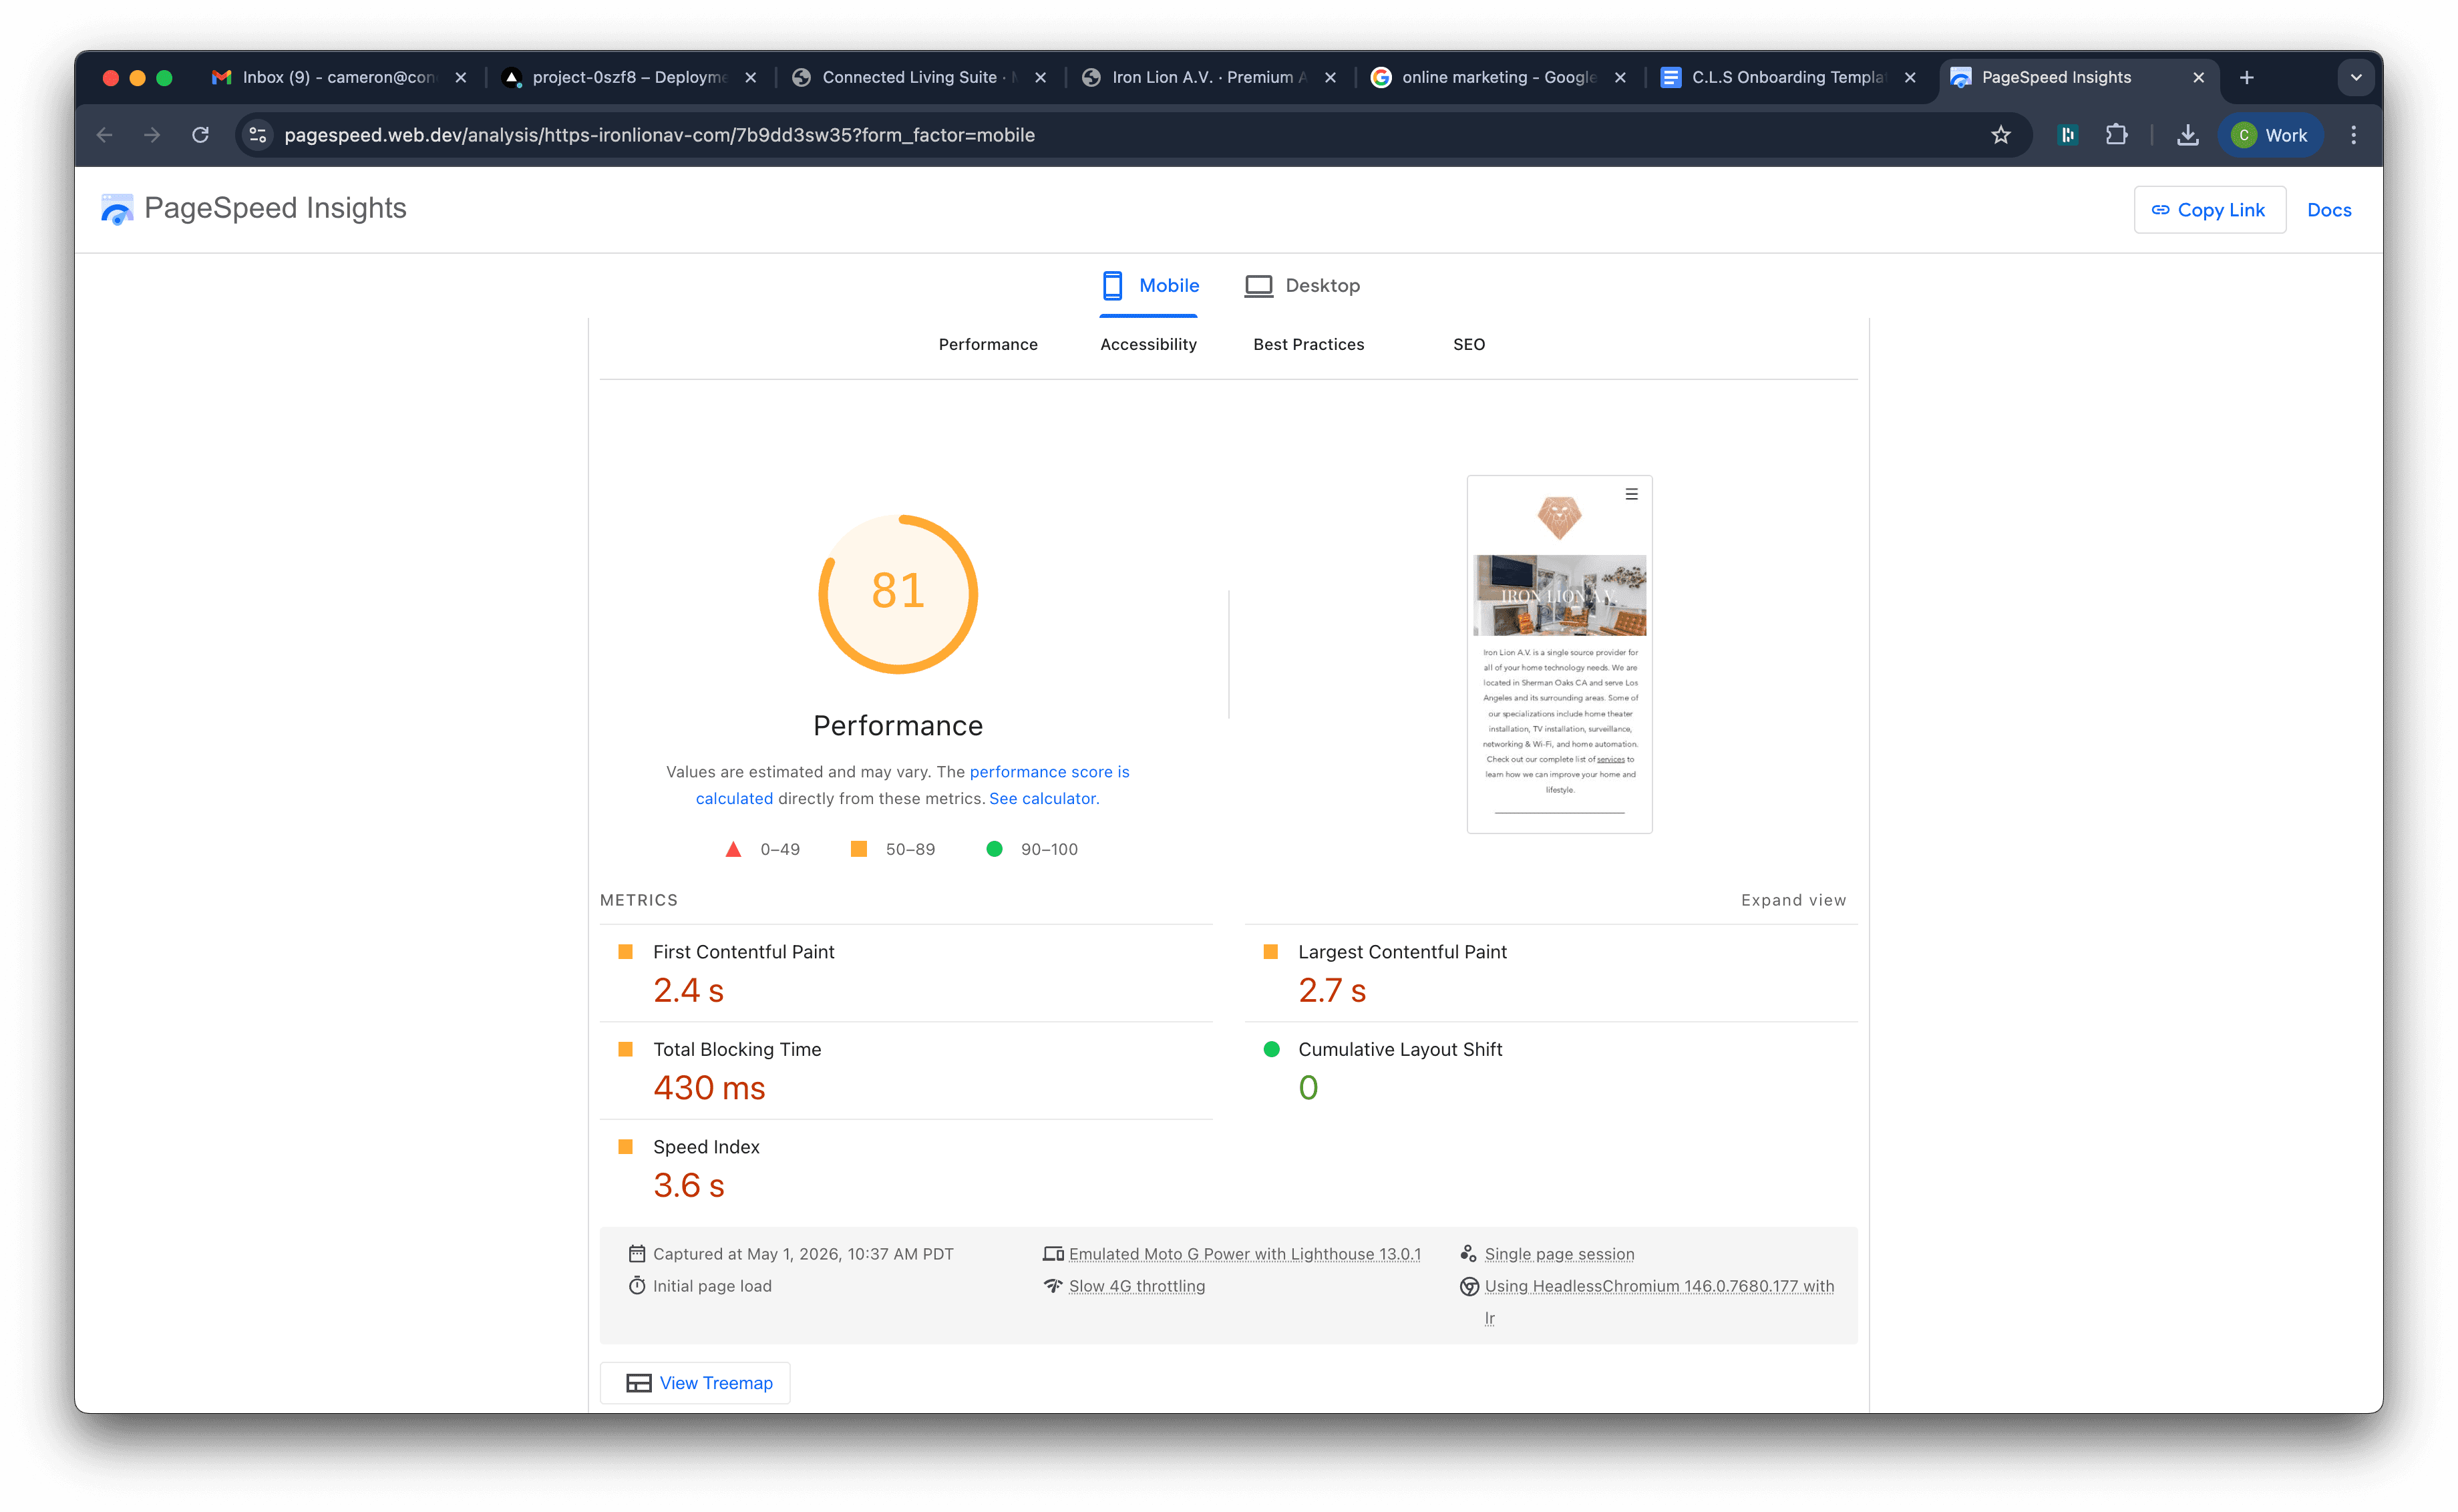Close the Connected Living Suite tab

pyautogui.click(x=1040, y=77)
